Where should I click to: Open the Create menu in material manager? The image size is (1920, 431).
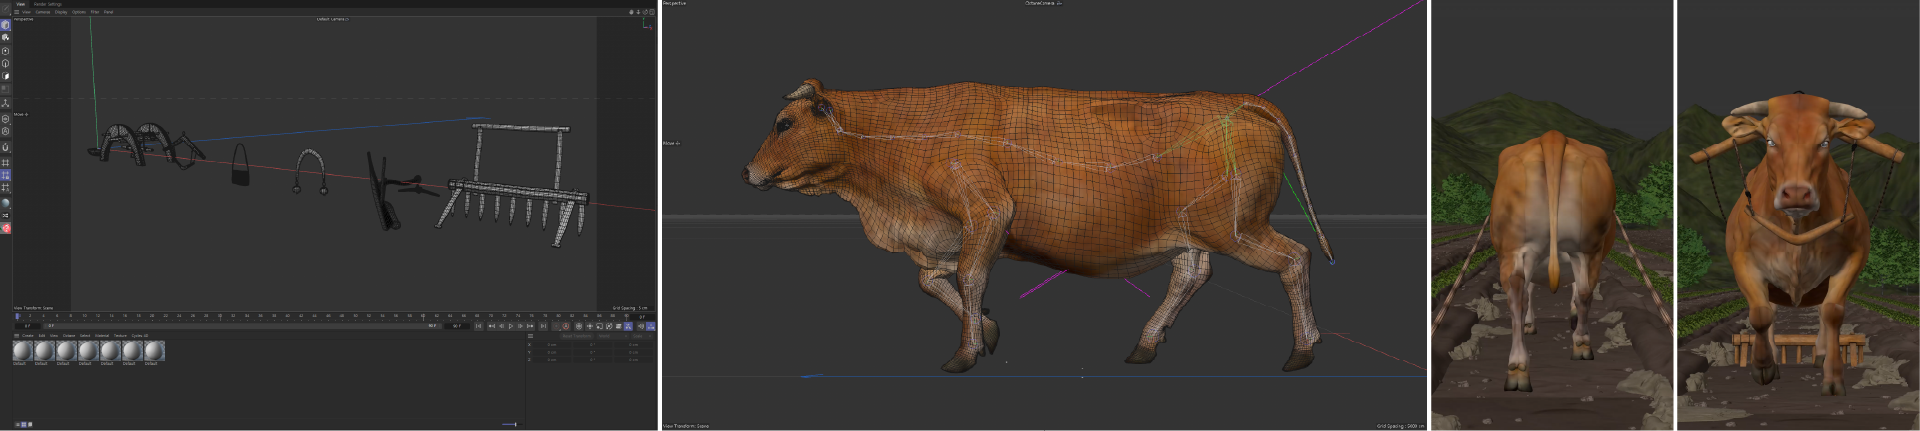(28, 336)
